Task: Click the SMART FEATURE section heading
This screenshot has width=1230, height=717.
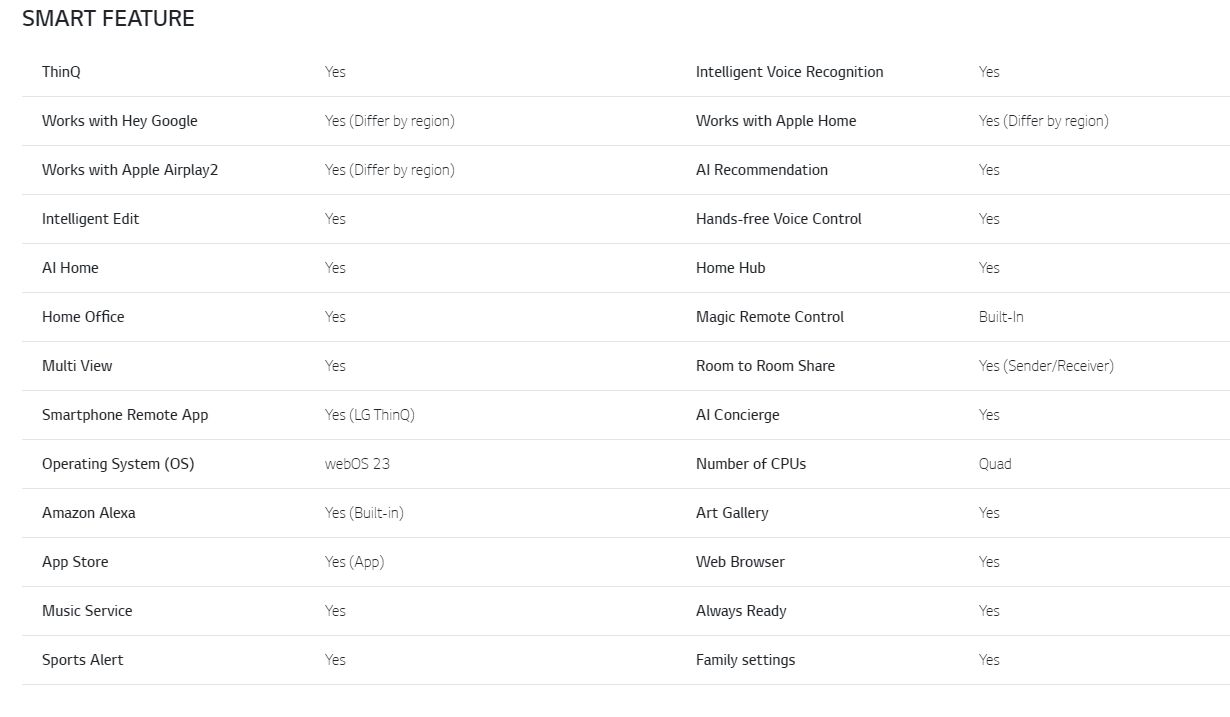Action: point(108,18)
